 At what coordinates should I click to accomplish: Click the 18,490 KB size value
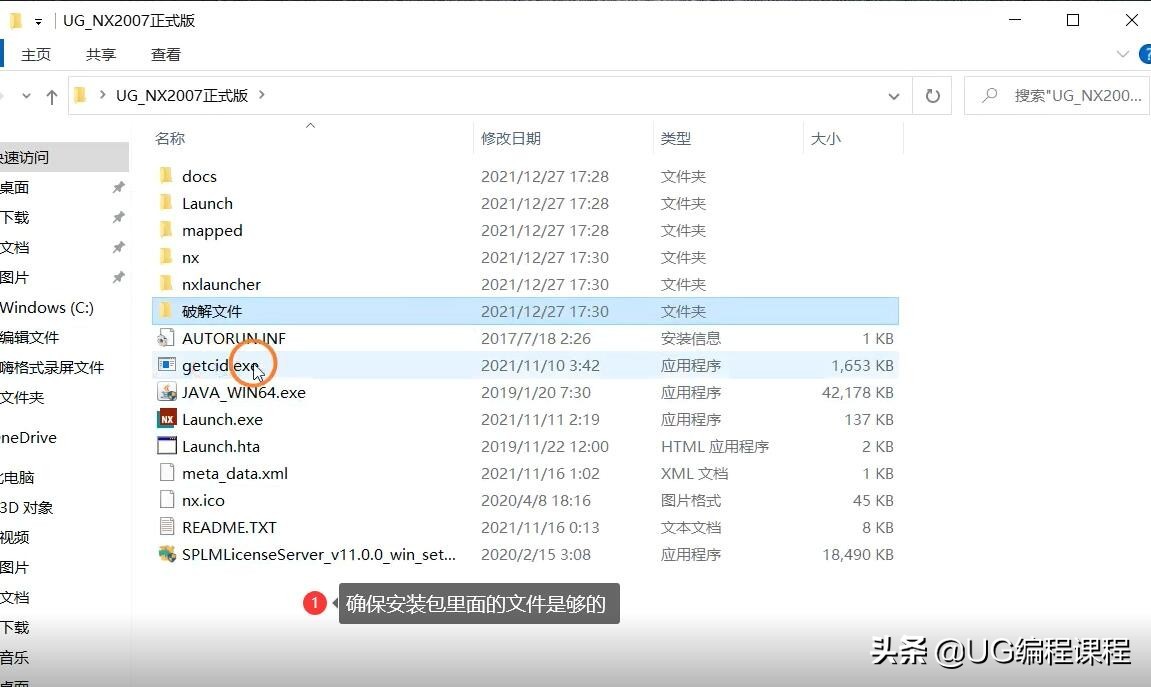857,554
